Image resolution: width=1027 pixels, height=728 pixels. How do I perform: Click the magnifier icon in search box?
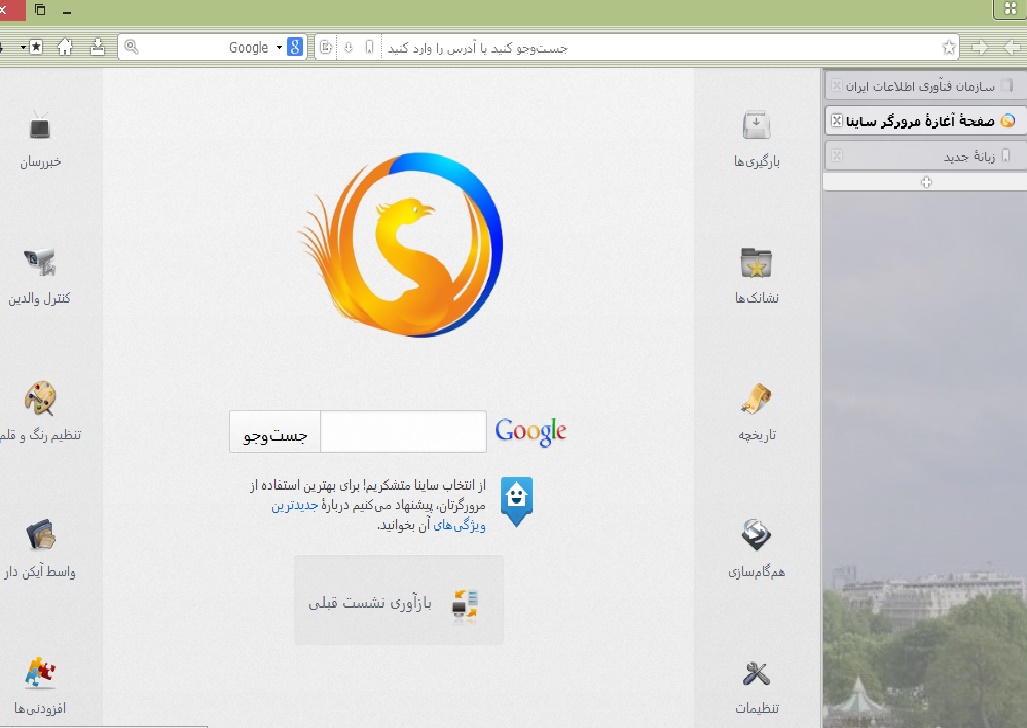pos(131,47)
